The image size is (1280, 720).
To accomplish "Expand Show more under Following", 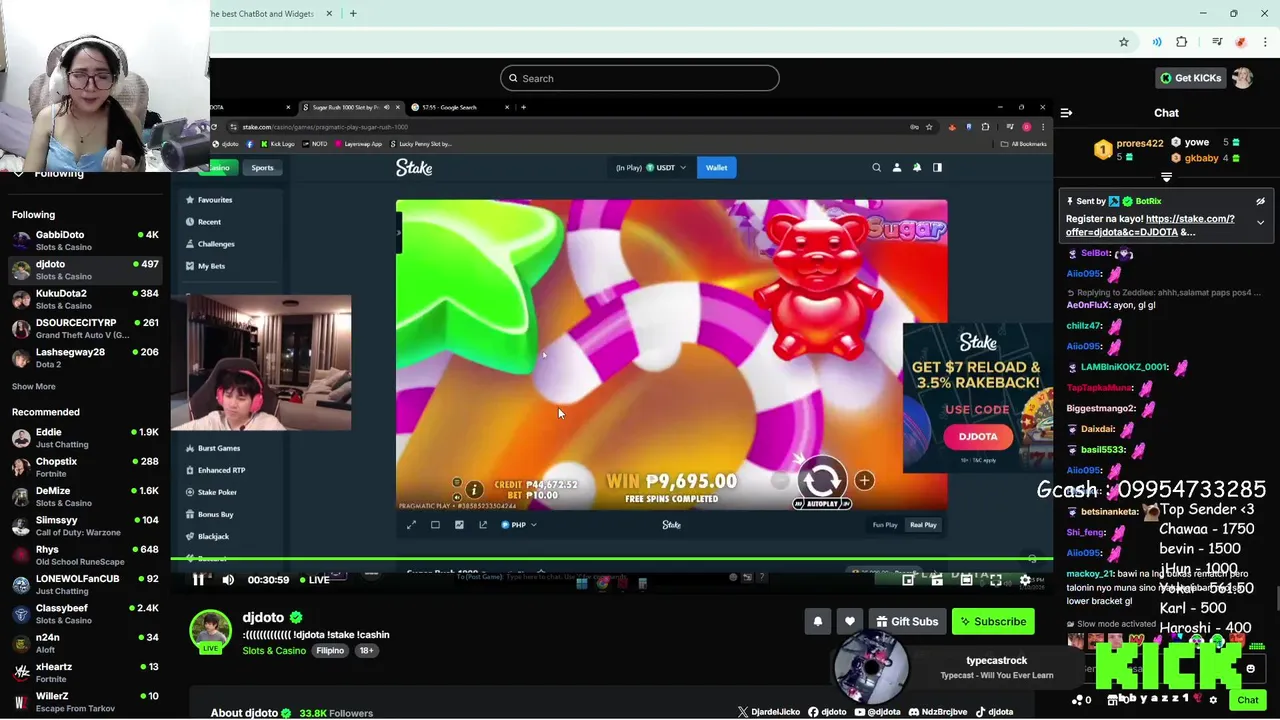I will point(34,387).
